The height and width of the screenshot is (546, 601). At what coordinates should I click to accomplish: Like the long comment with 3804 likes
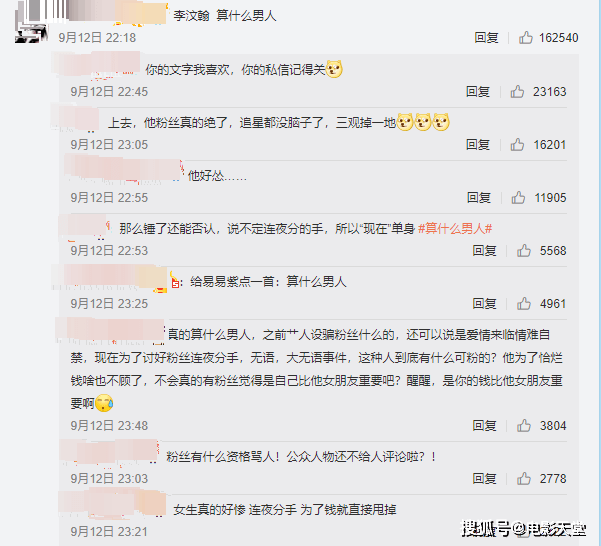point(524,425)
